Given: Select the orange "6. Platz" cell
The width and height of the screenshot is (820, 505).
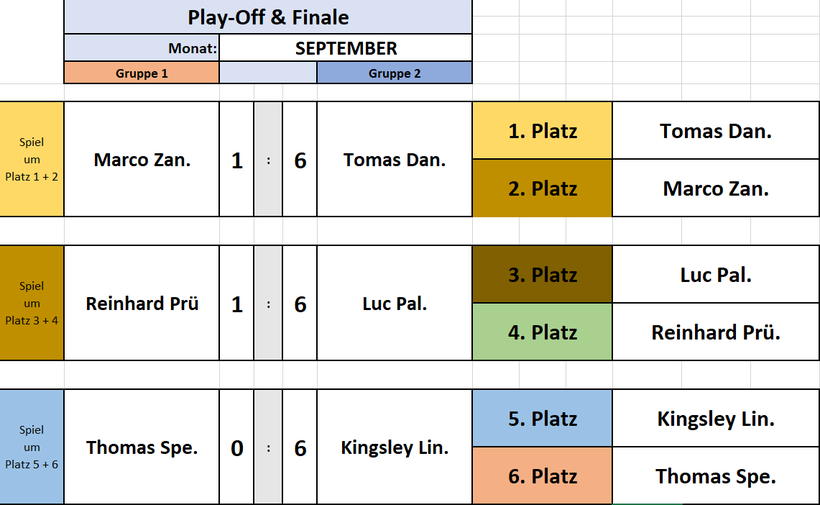Looking at the screenshot, I should coord(542,476).
